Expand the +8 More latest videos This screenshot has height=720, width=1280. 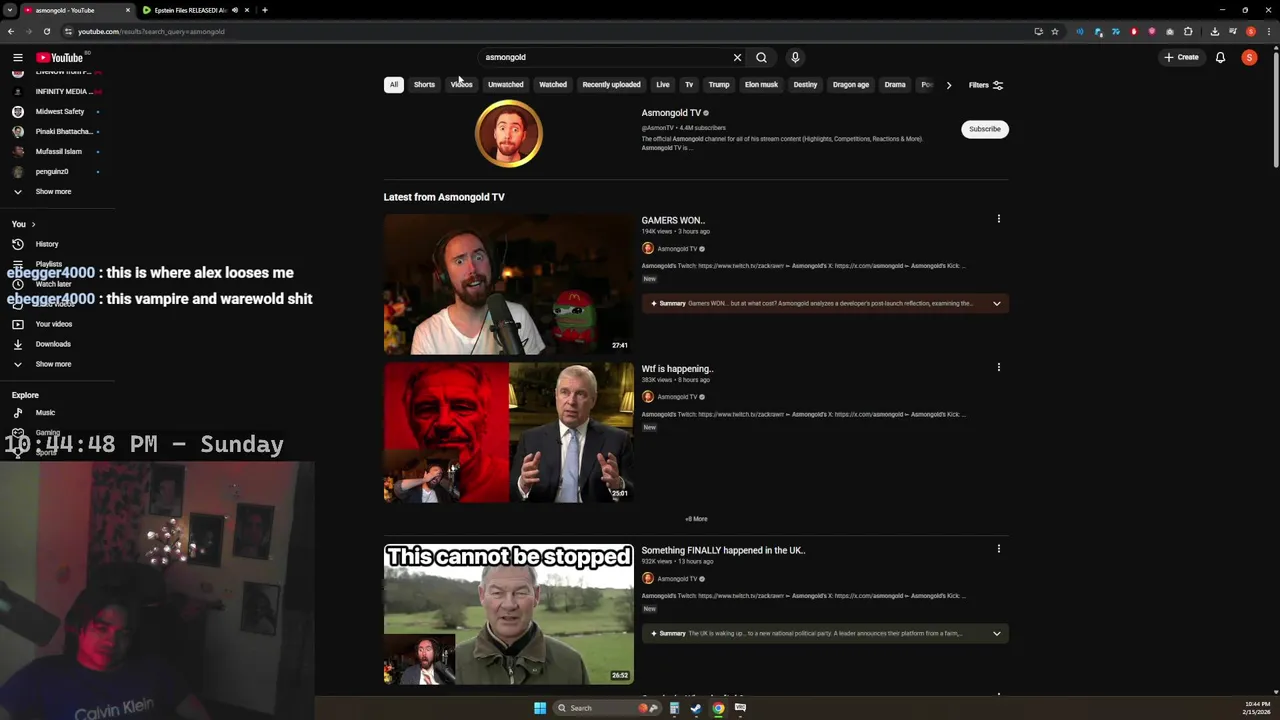[x=696, y=519]
